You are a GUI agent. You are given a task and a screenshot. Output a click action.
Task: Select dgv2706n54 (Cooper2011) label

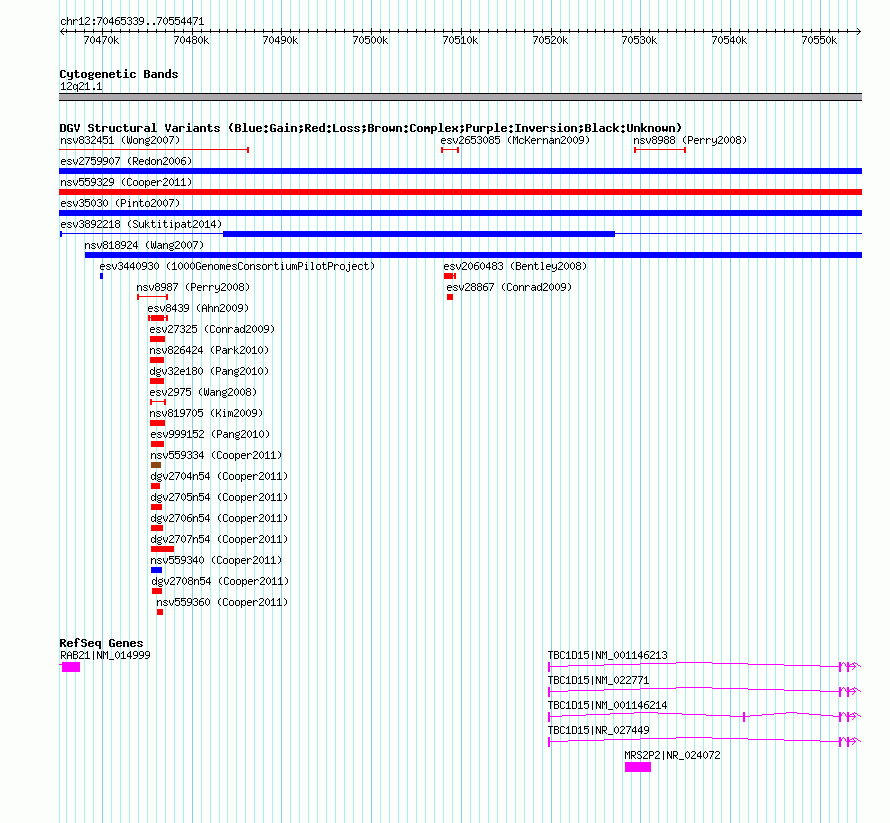[219, 518]
